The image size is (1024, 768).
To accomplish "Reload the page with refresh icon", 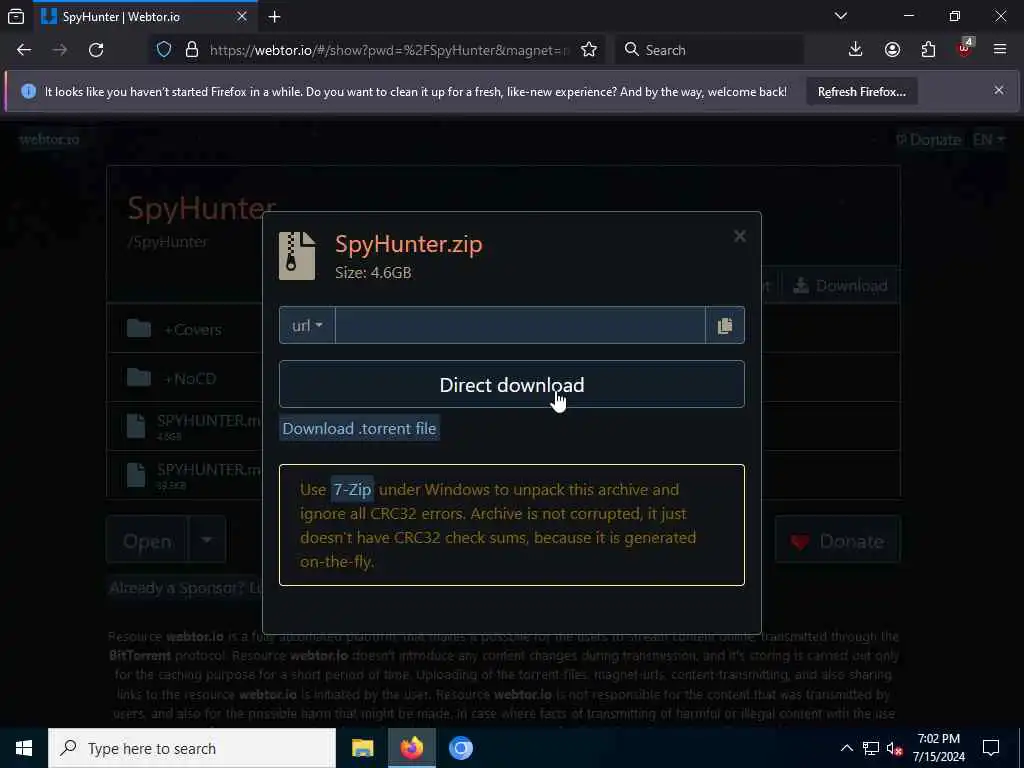I will (x=96, y=50).
